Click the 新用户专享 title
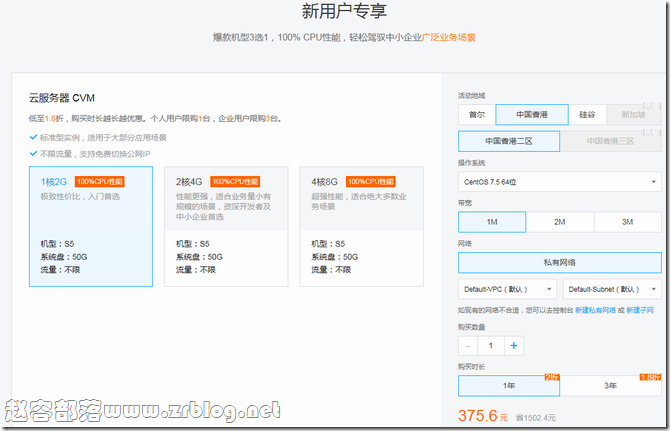This screenshot has width=670, height=431. point(344,11)
